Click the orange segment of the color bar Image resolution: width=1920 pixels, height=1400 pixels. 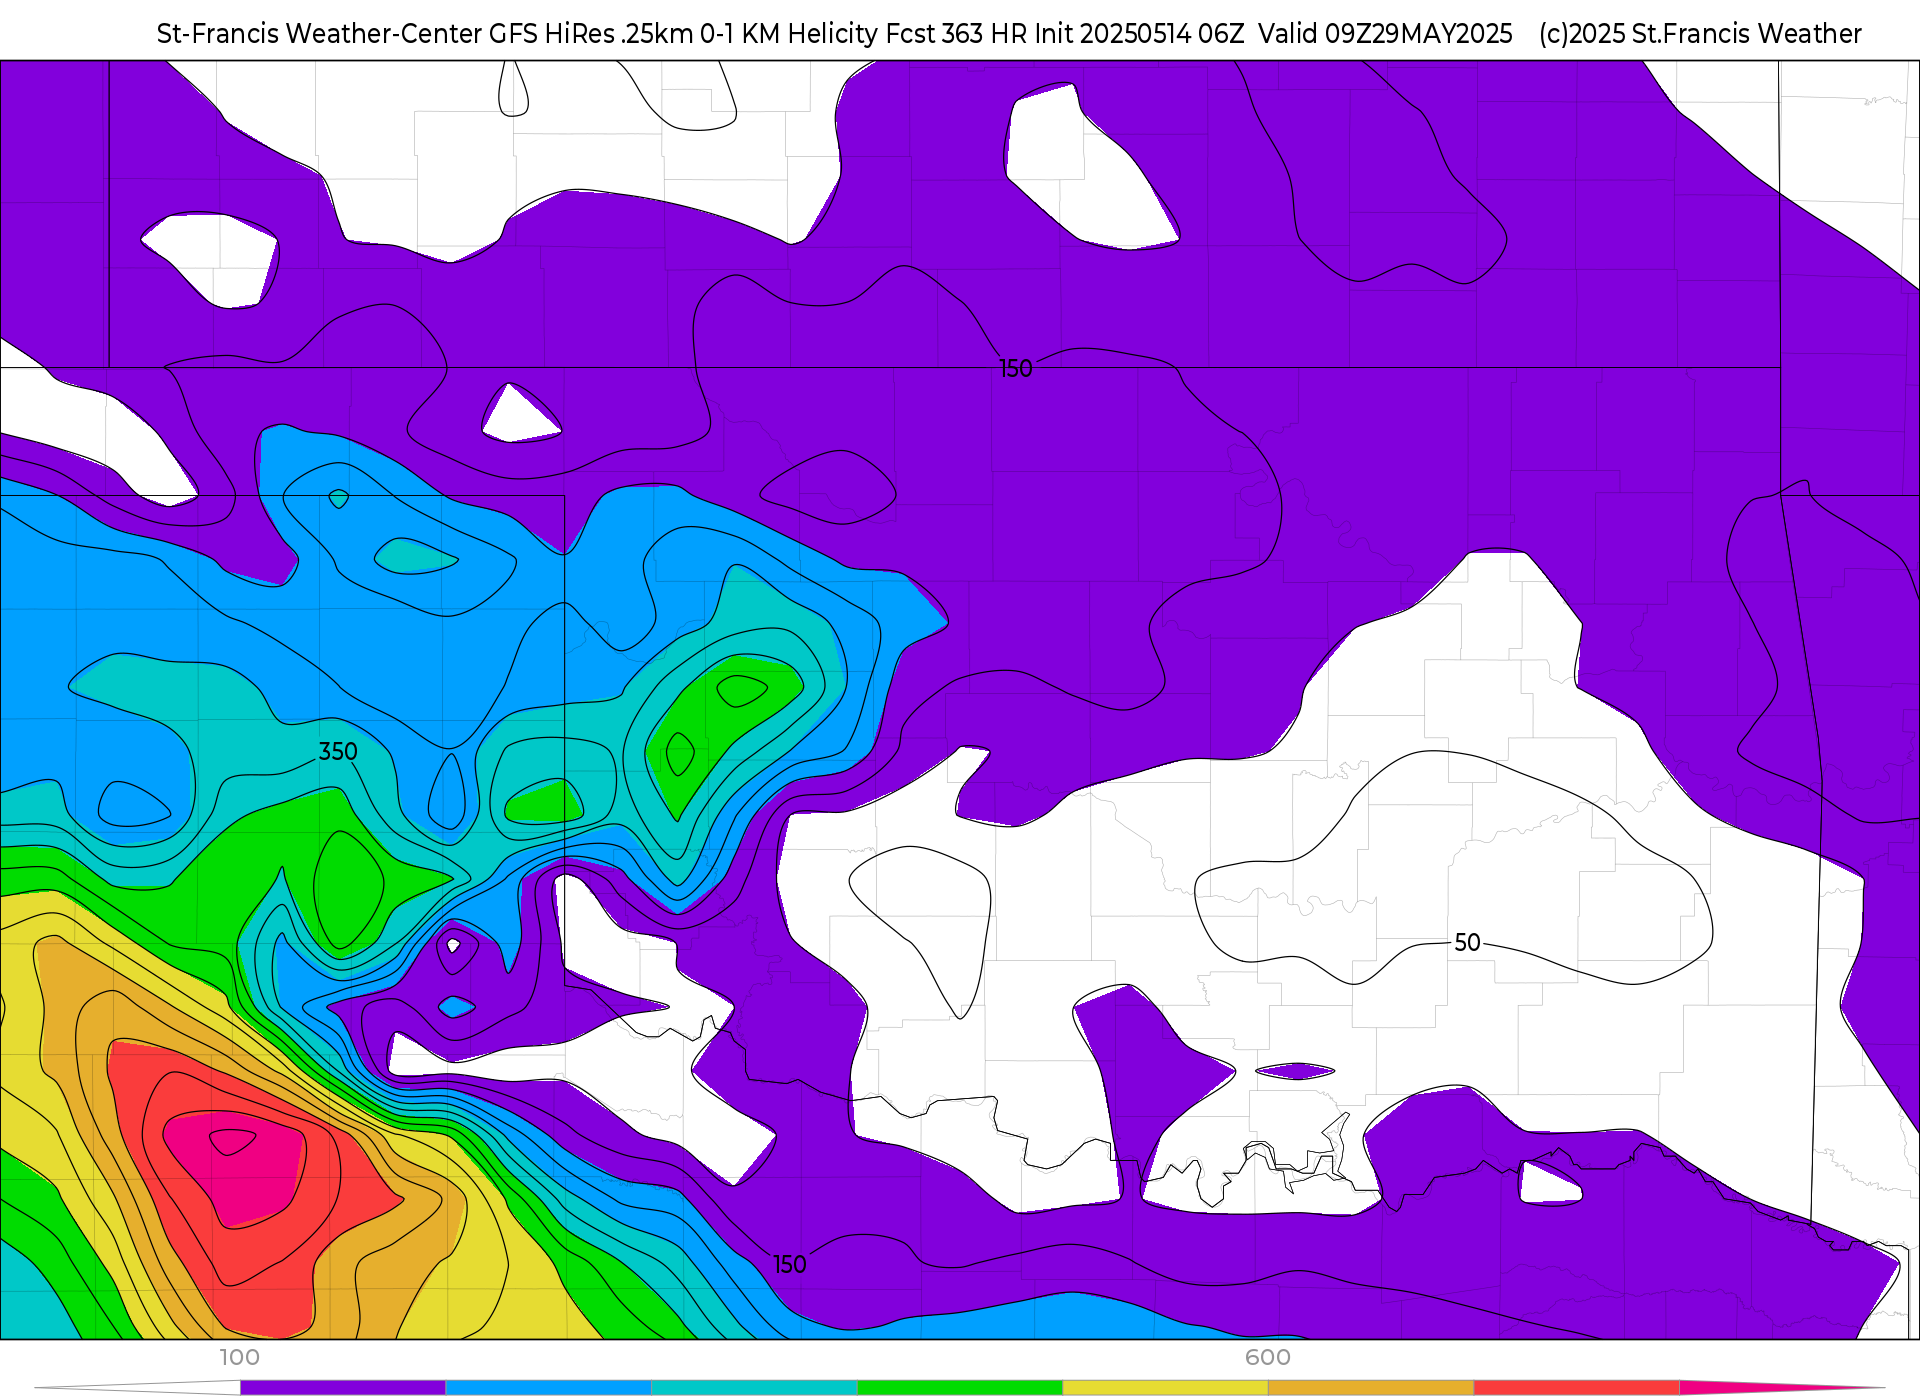tap(1371, 1388)
